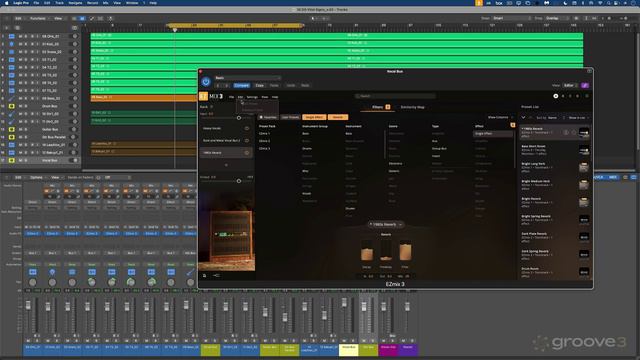Click the volume knob on Vocal Bus track

75,160
